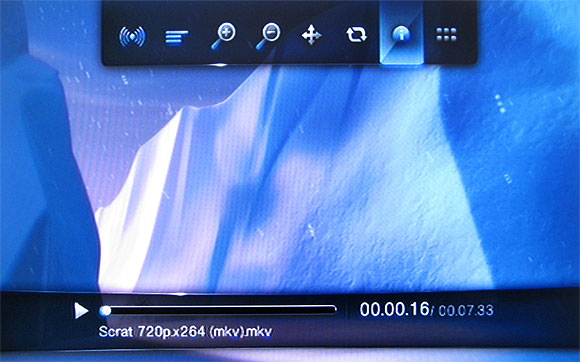580x362 pixels.
Task: Click the file name Scrat 720p.x264 (mkv).mkv
Action: 185,332
